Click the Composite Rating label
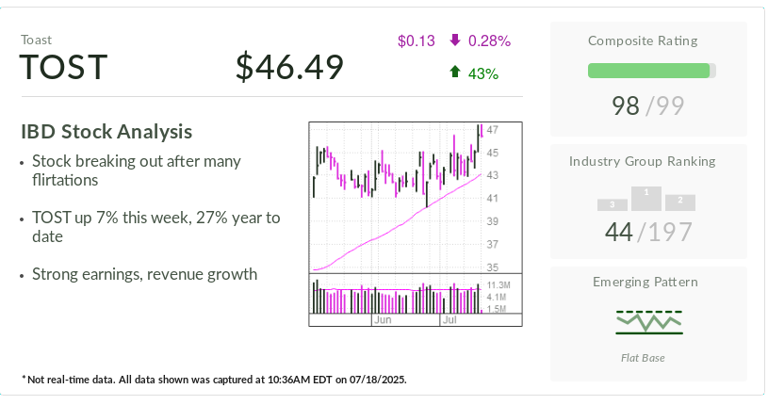The width and height of the screenshot is (768, 405). (x=643, y=41)
